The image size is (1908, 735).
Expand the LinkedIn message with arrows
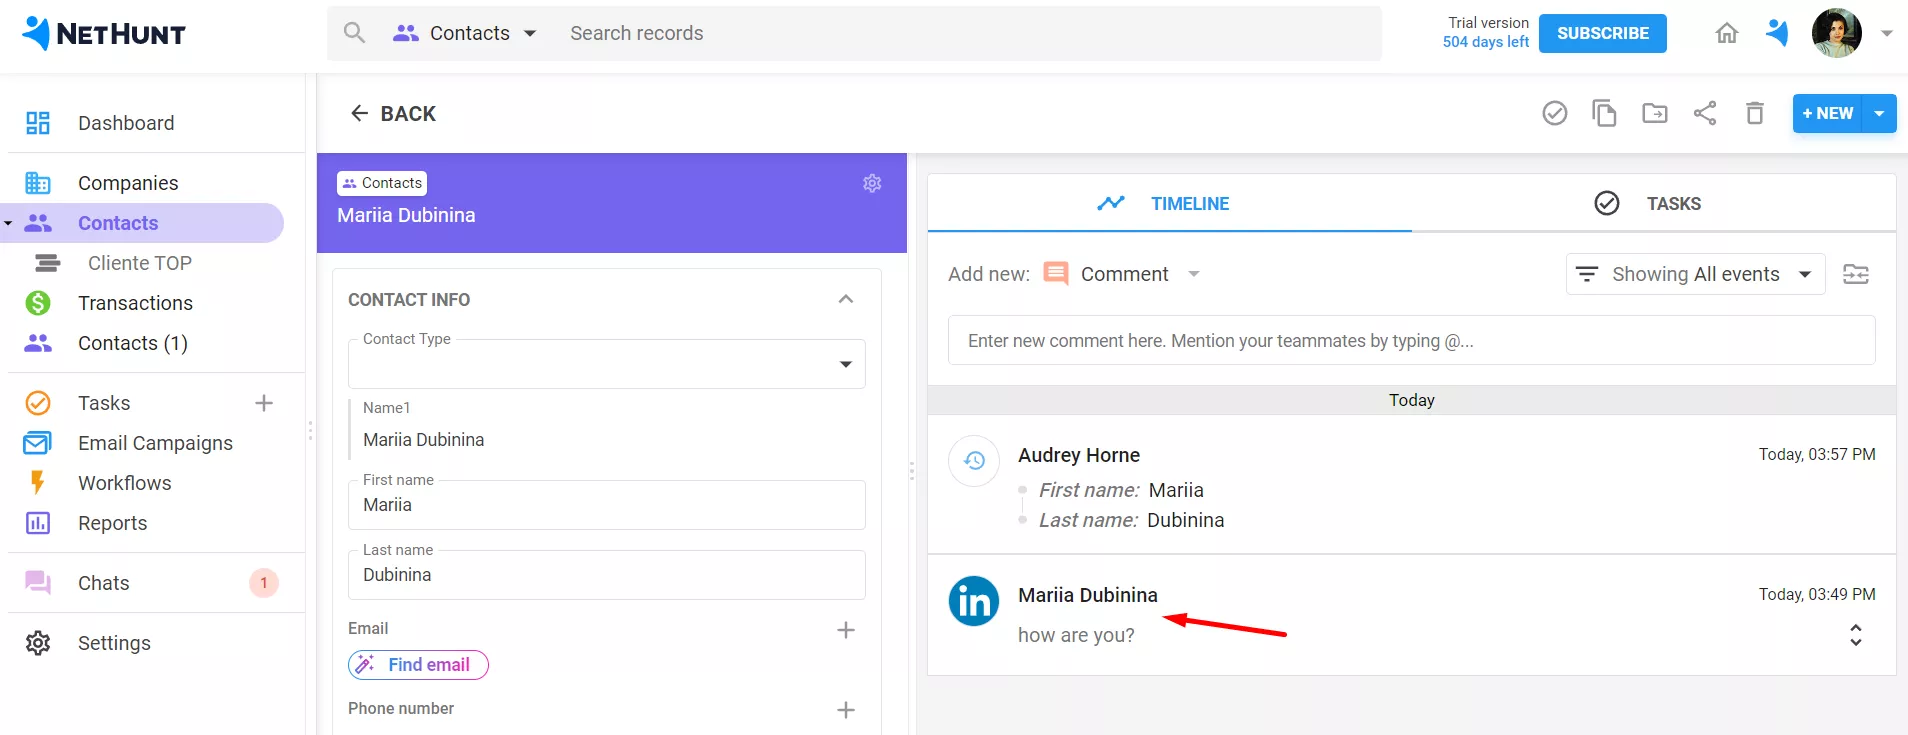[1856, 635]
